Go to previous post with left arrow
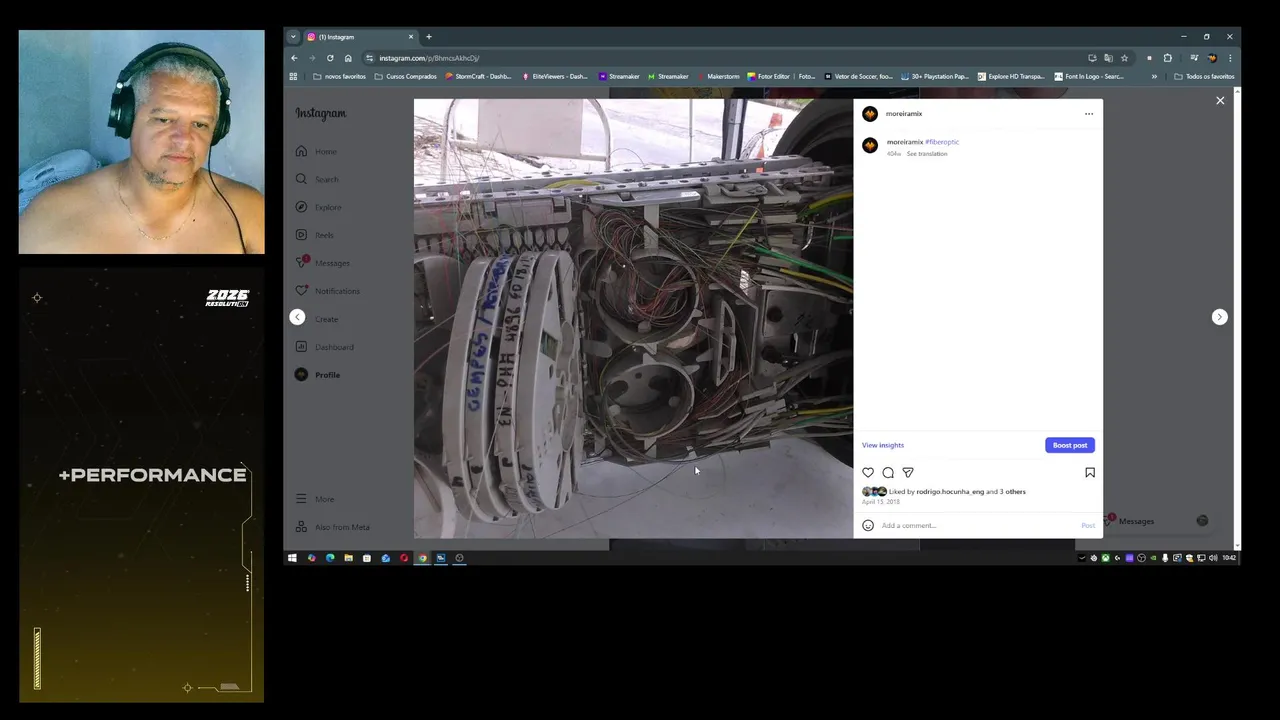The width and height of the screenshot is (1280, 720). click(297, 317)
